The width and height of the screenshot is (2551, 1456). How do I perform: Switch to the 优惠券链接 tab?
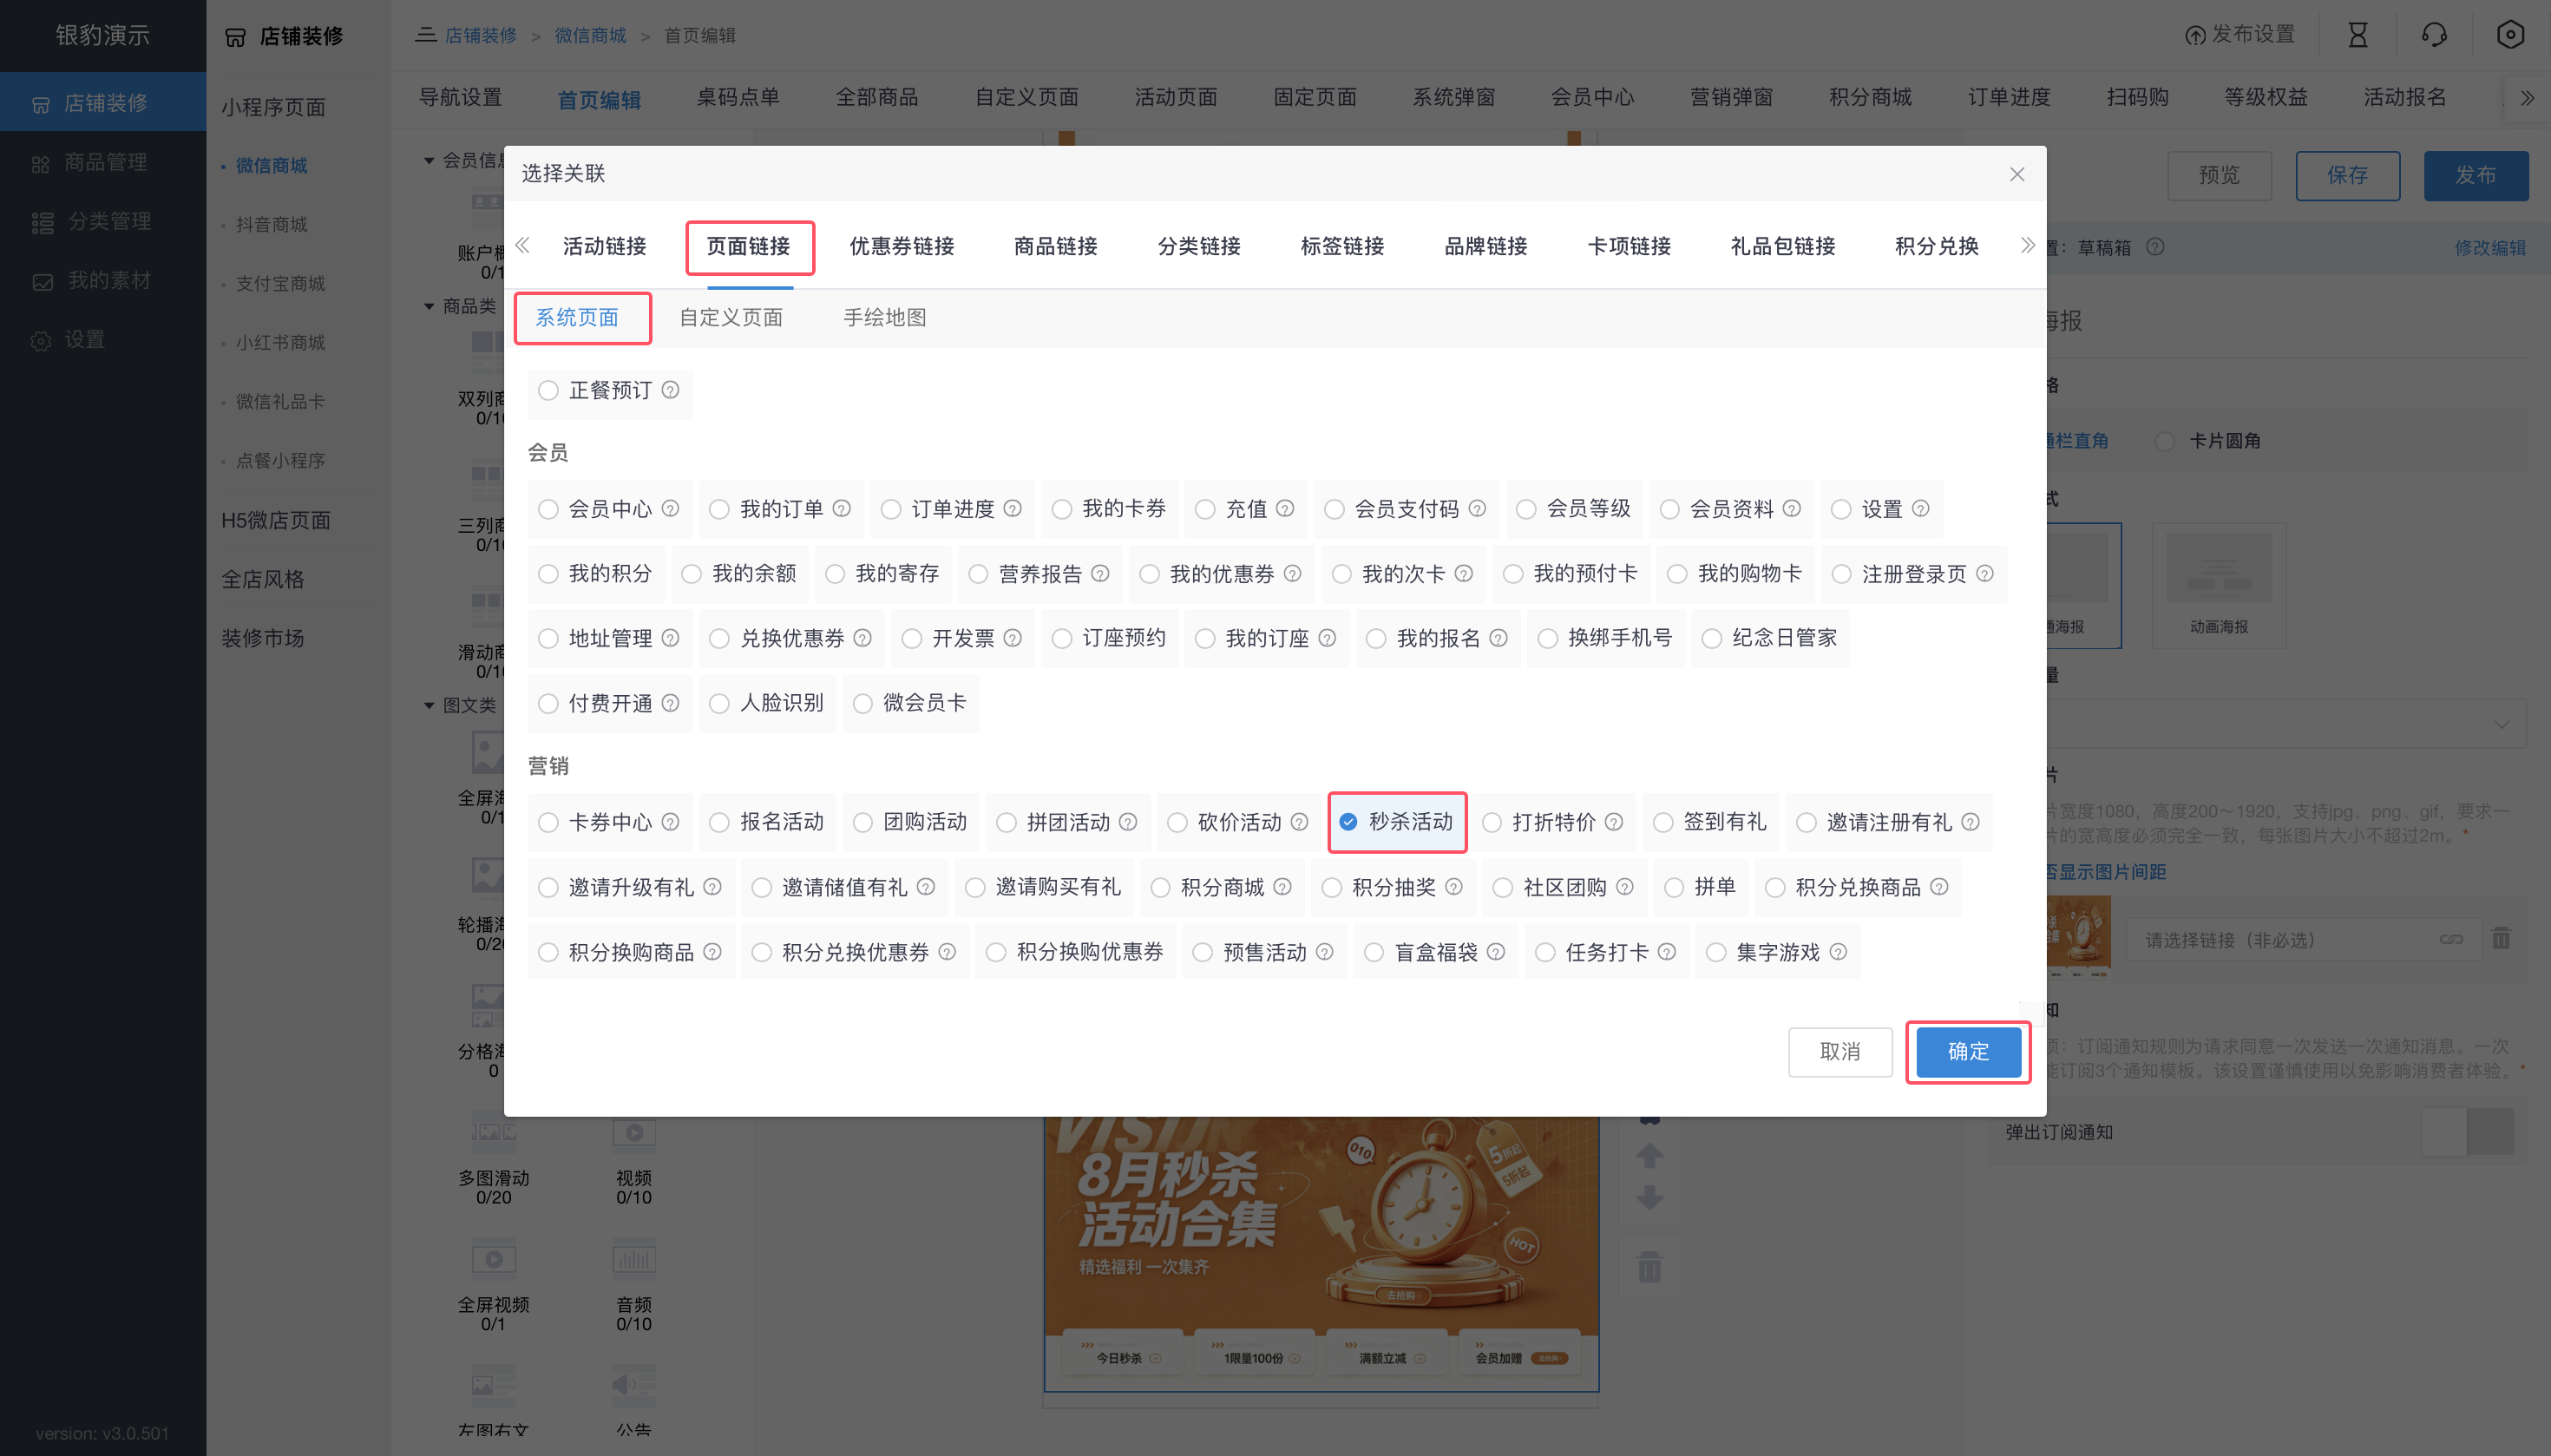pos(902,246)
